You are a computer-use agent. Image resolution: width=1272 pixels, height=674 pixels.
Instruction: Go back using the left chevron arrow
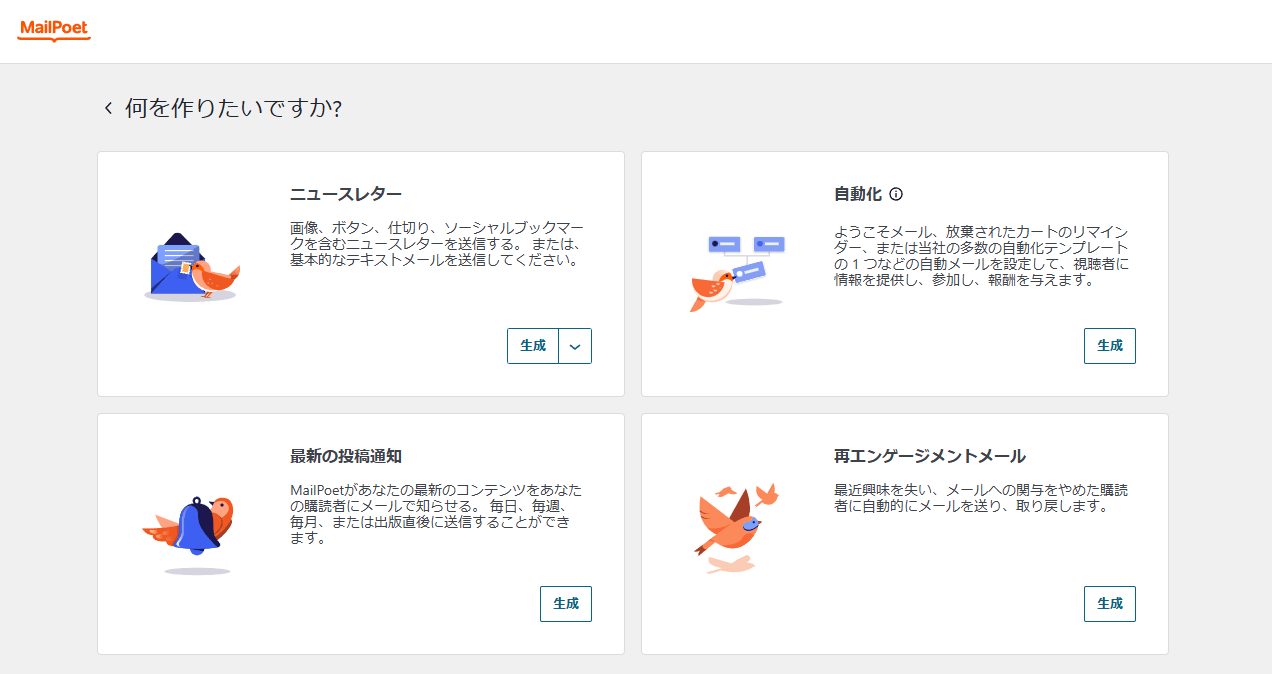108,108
